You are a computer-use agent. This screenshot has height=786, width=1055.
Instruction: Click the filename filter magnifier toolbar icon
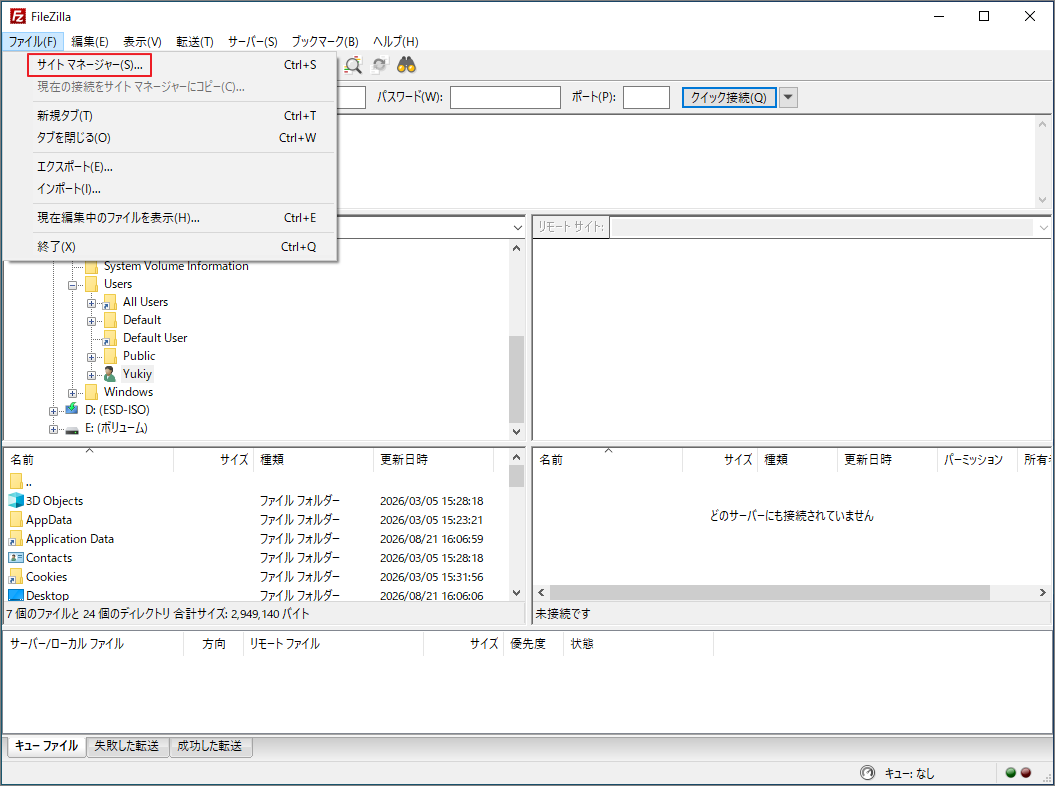(353, 65)
